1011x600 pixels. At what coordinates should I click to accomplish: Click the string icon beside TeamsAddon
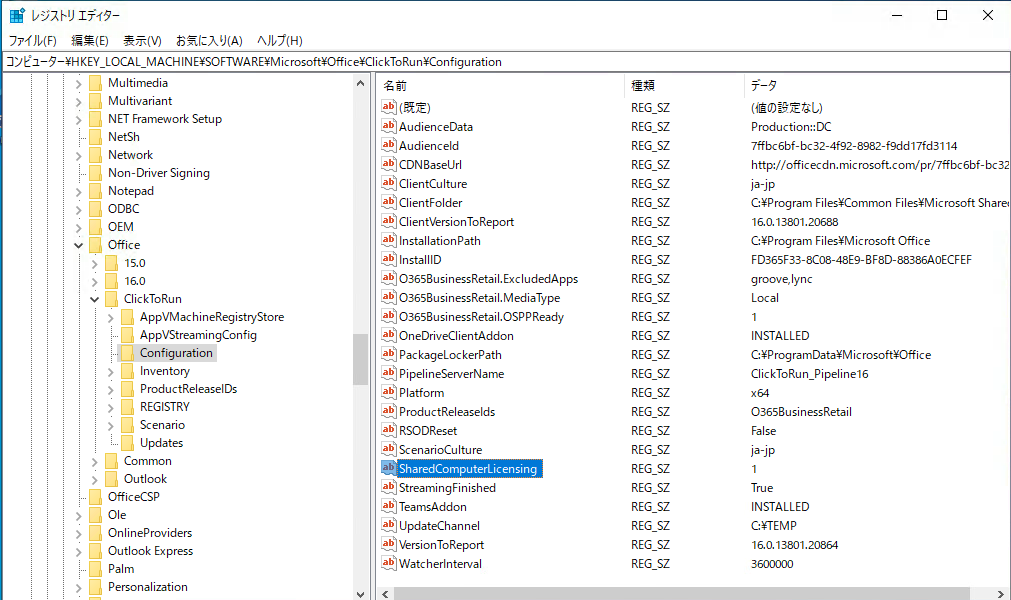[388, 507]
